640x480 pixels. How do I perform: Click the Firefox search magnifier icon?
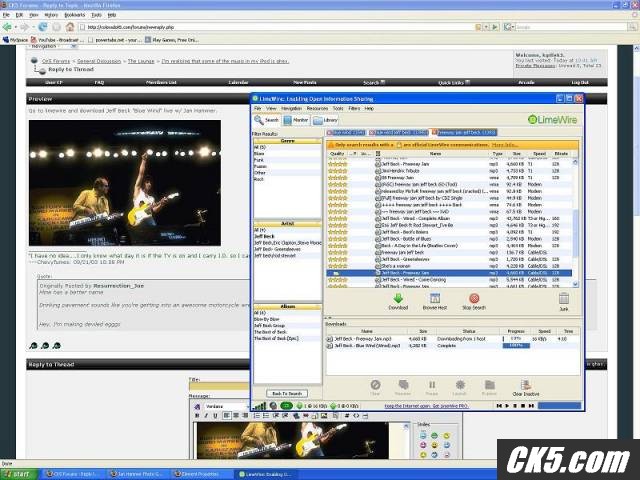pos(633,27)
